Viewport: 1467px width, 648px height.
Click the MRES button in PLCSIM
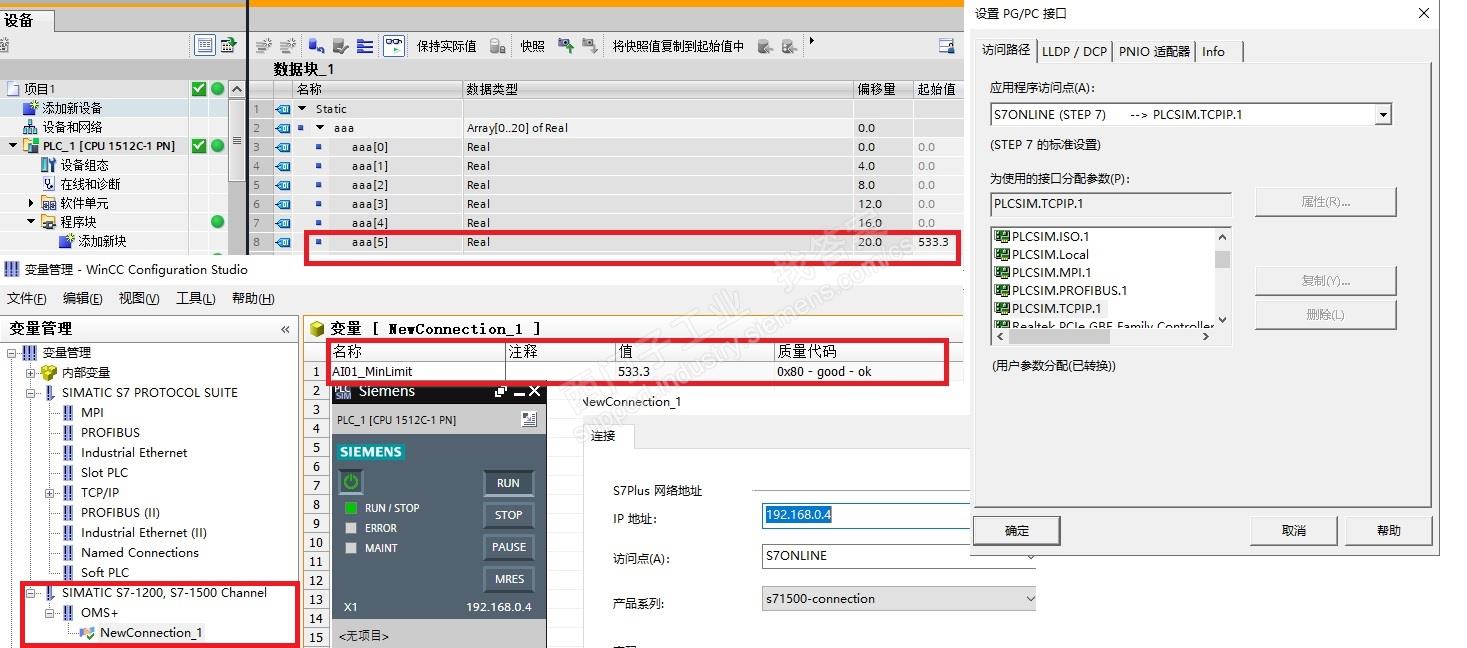508,579
